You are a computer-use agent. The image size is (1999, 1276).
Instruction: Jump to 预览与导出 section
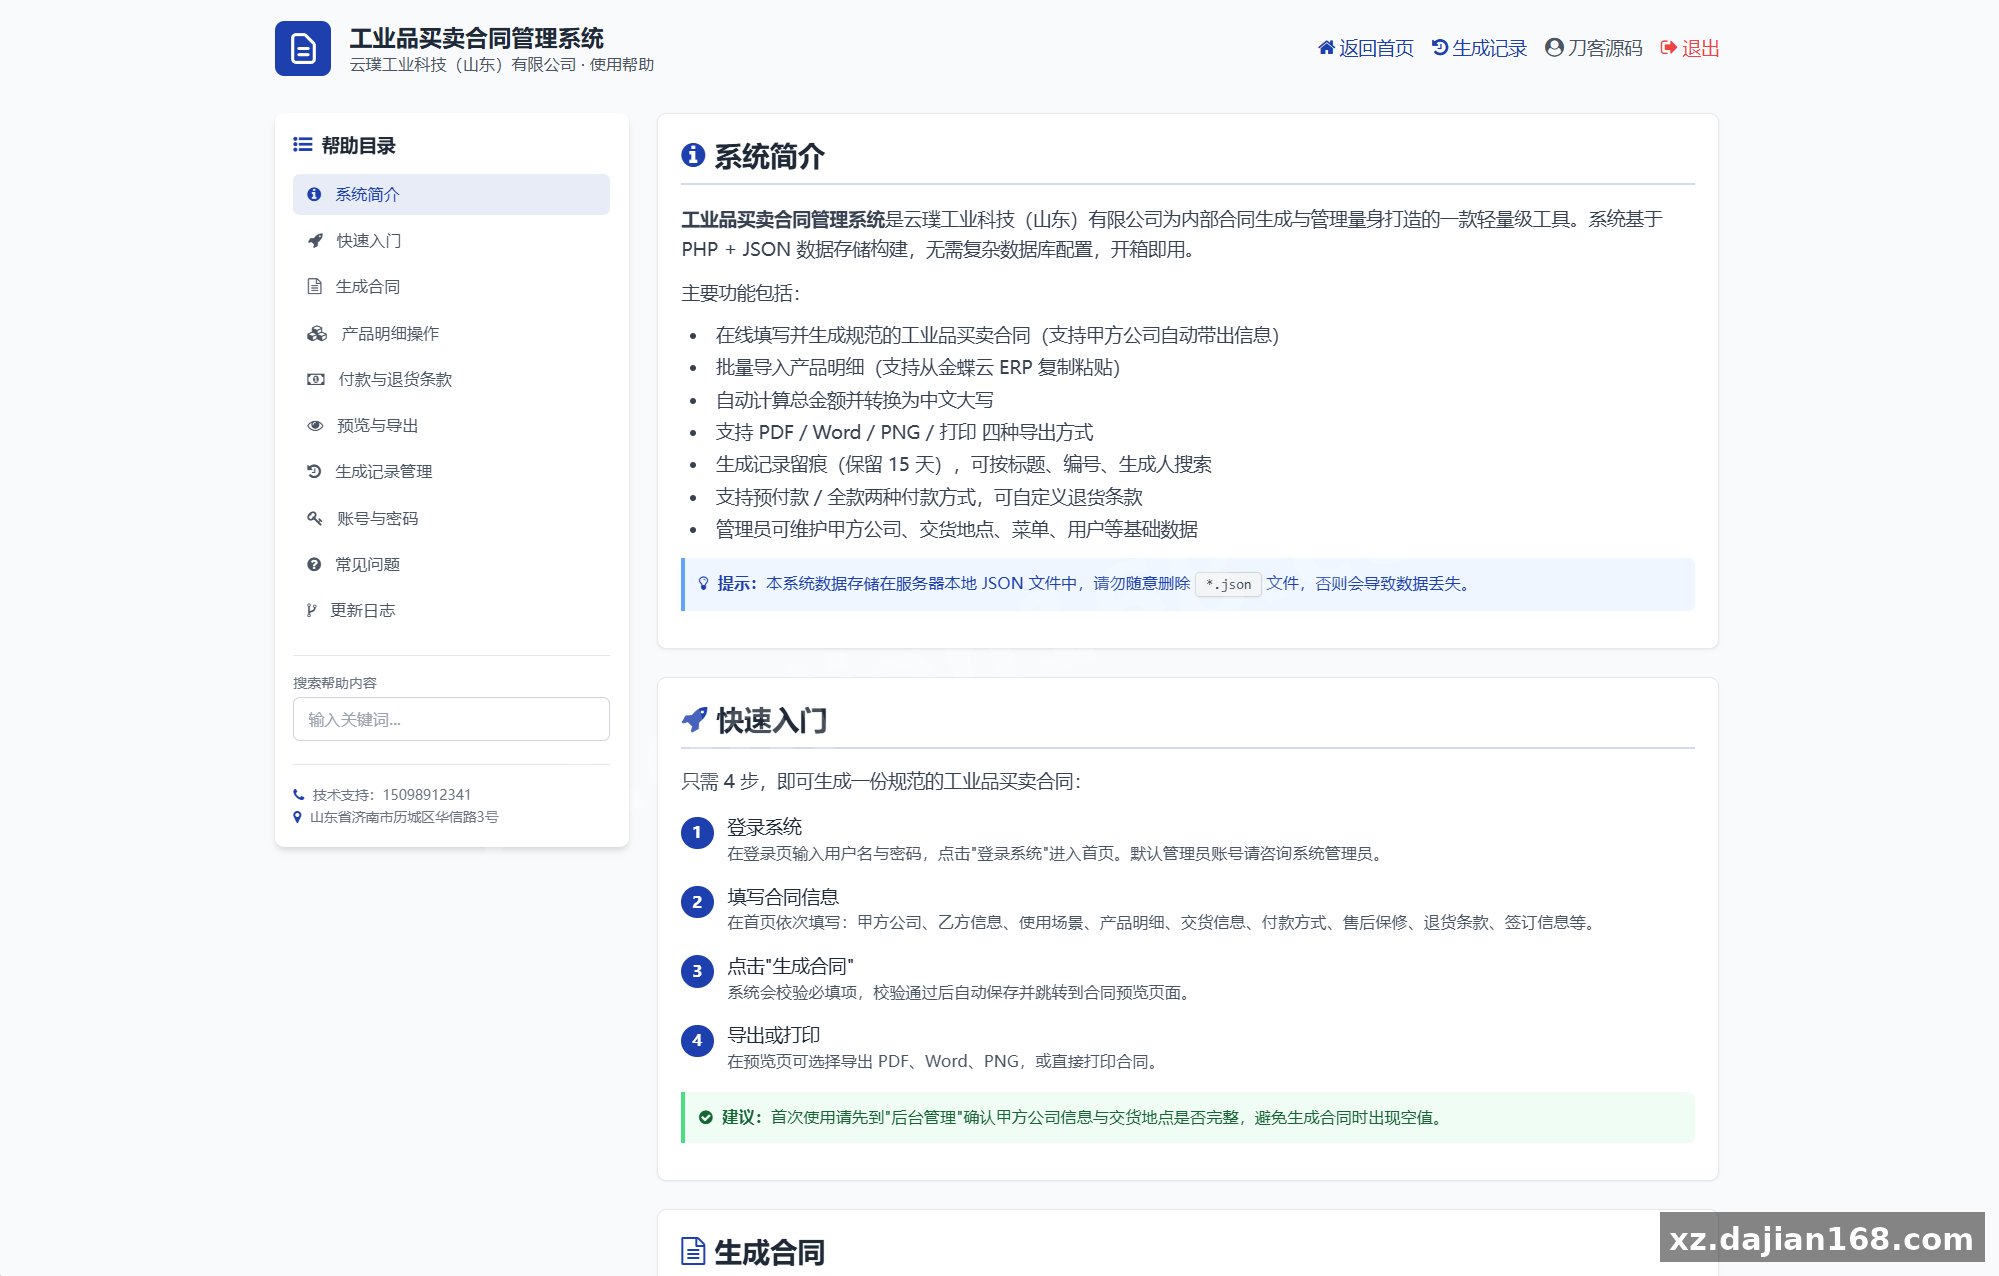(x=451, y=426)
